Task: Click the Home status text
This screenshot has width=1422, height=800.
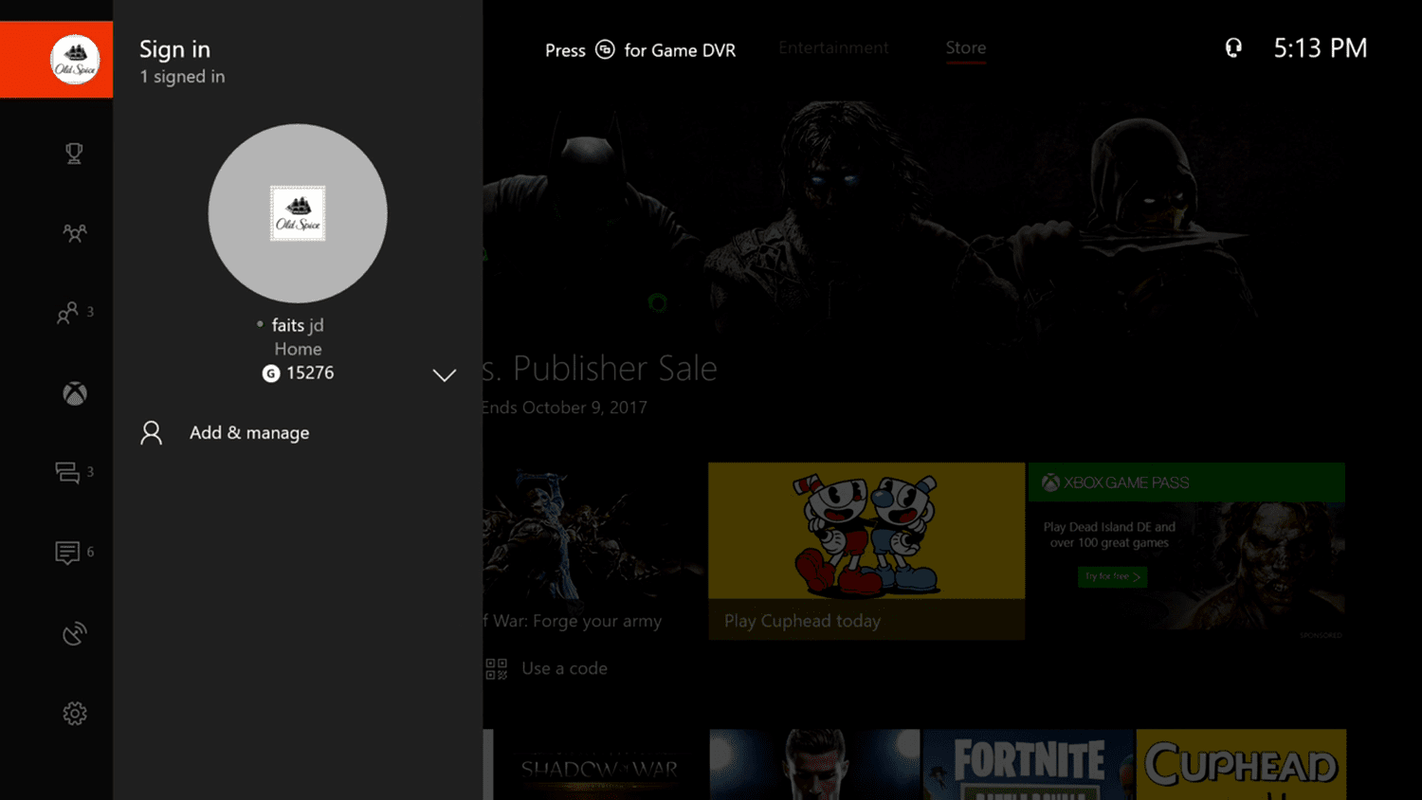Action: (298, 349)
